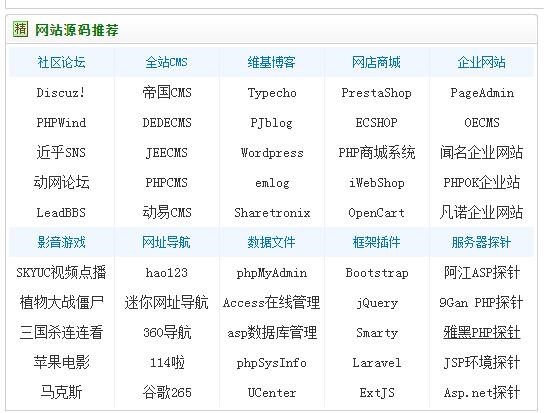Click the Discuz! link
This screenshot has height=413, width=544.
pos(61,93)
